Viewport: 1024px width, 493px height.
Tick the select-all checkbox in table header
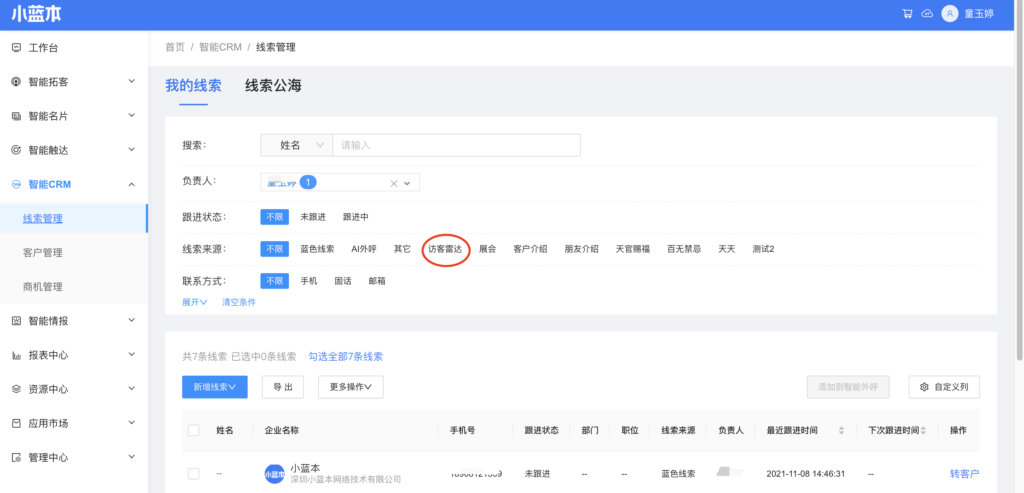click(194, 430)
